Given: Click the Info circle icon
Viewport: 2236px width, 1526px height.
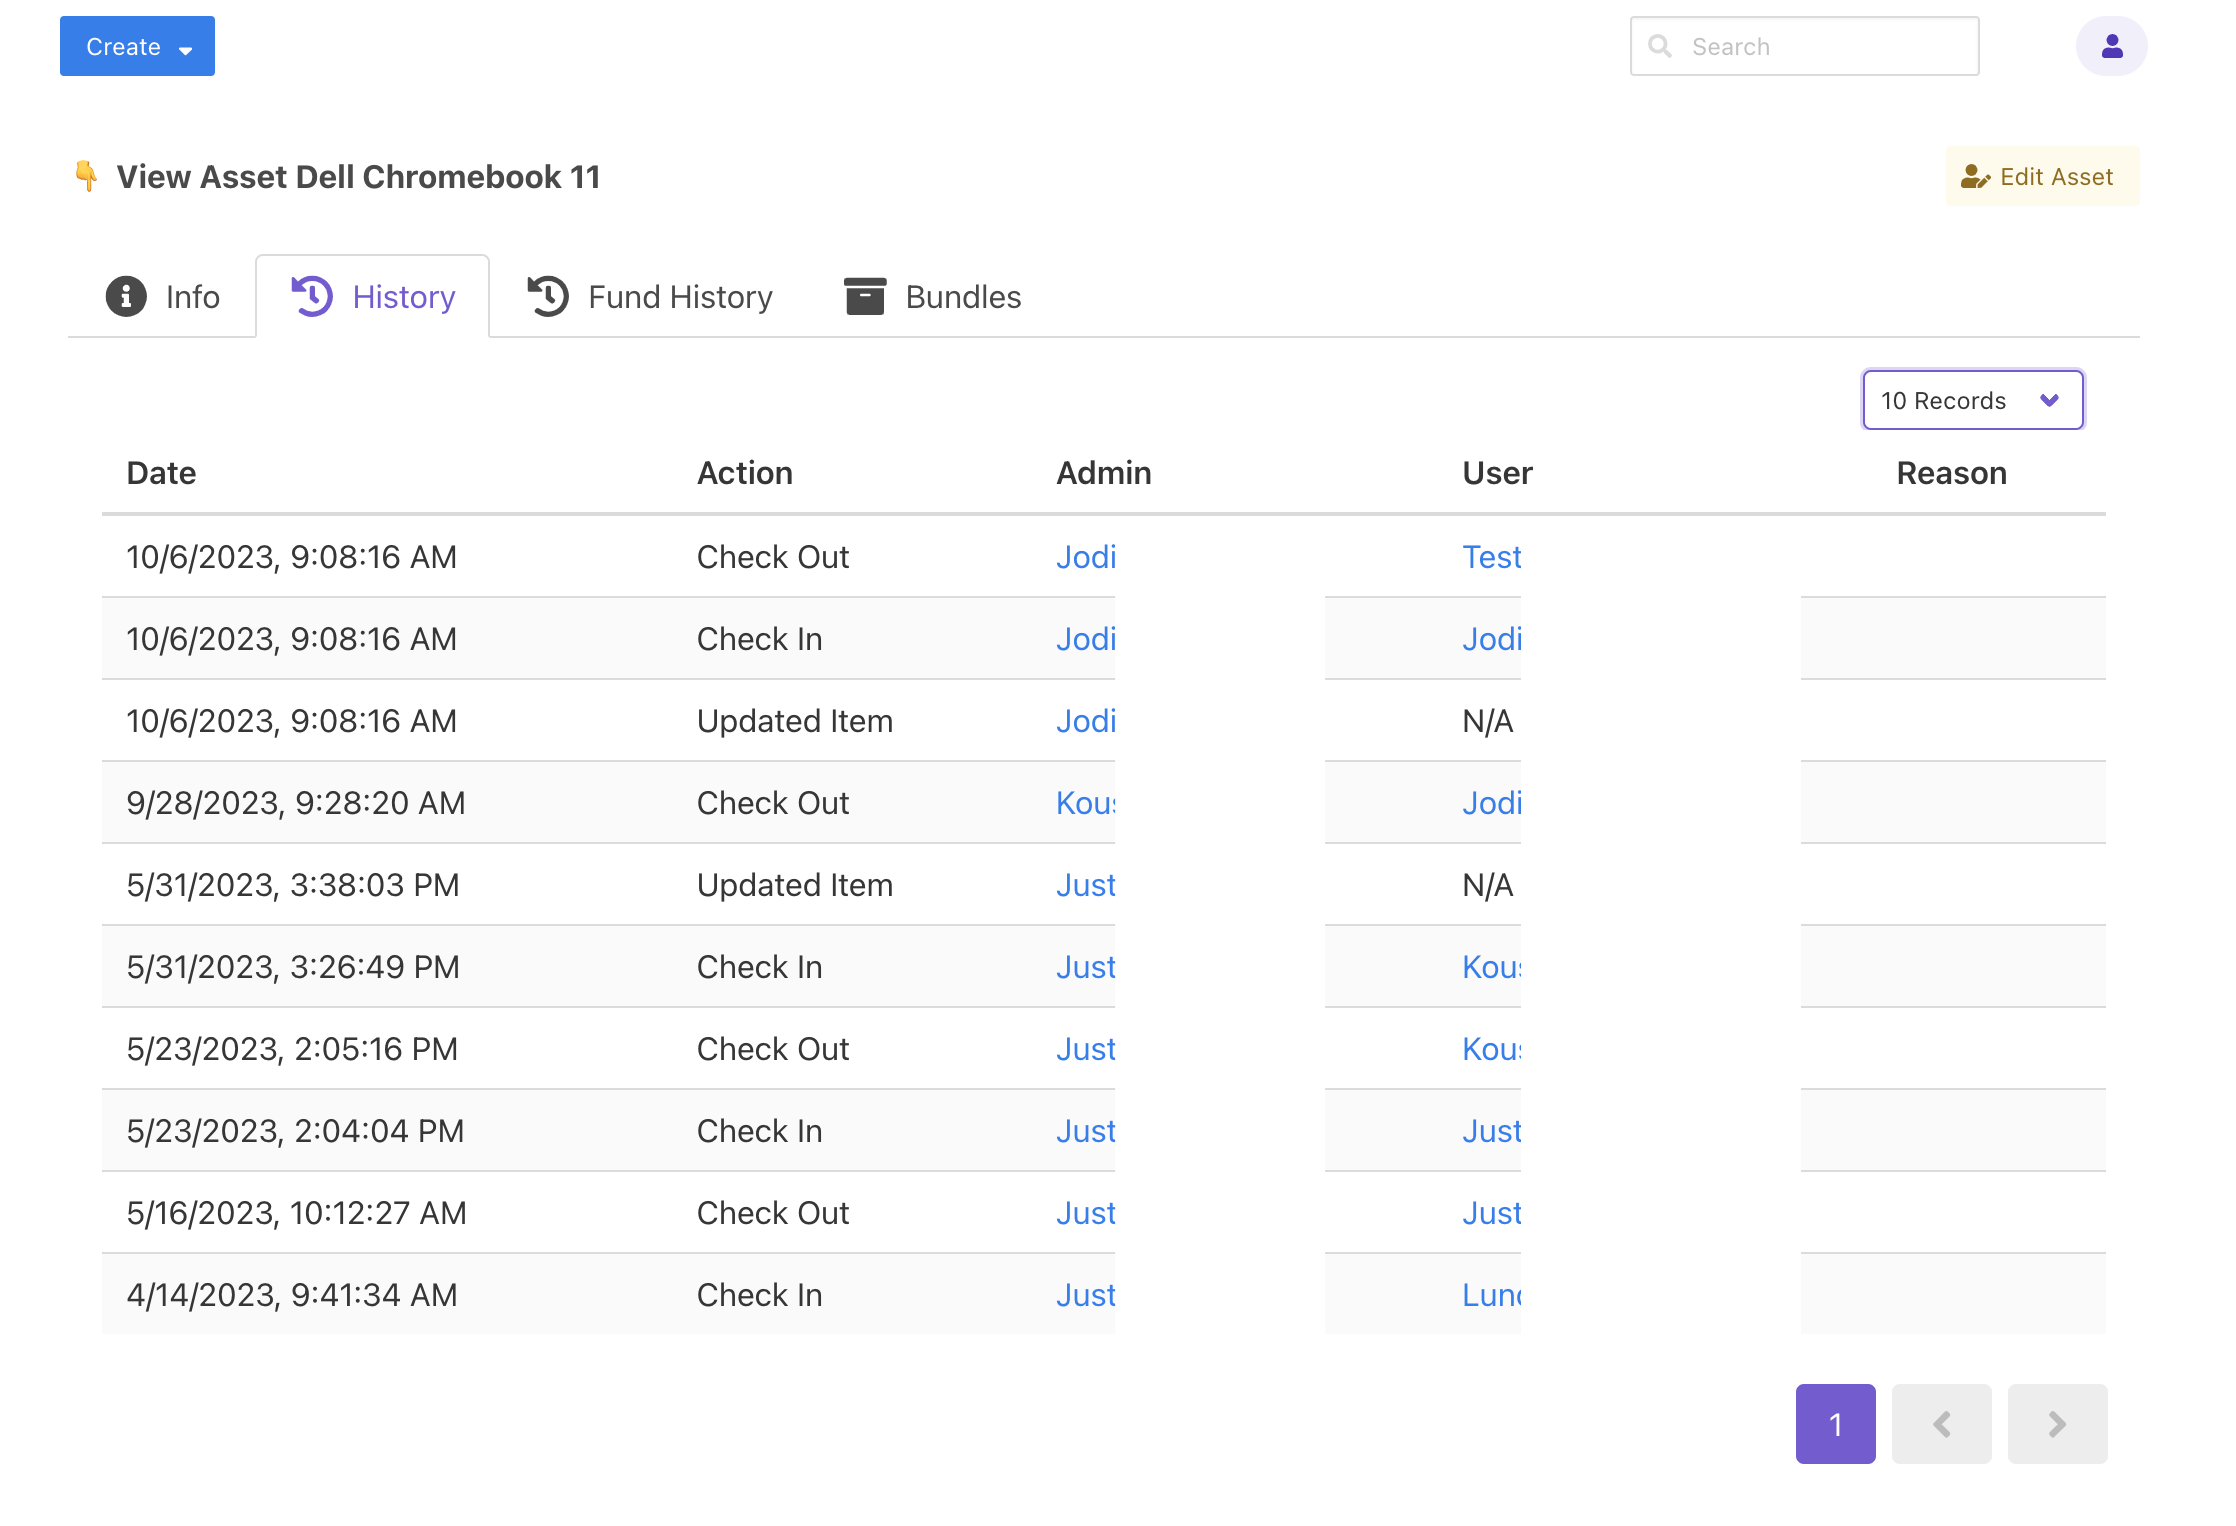Looking at the screenshot, I should 126,297.
